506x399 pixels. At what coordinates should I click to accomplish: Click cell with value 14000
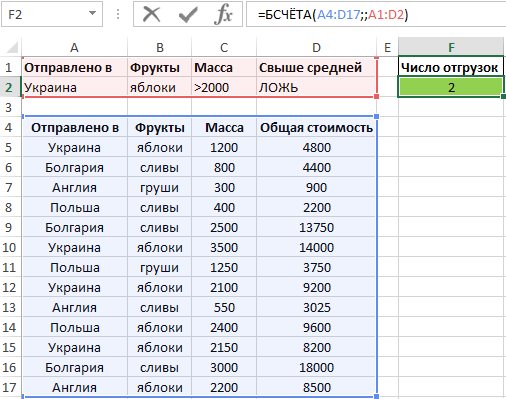316,247
